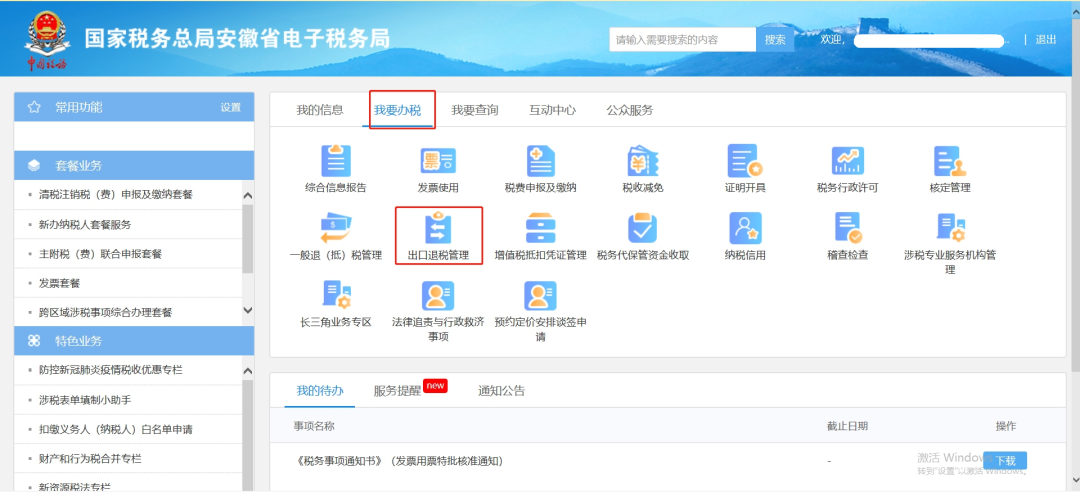Open 核定管理 icon

[950, 162]
